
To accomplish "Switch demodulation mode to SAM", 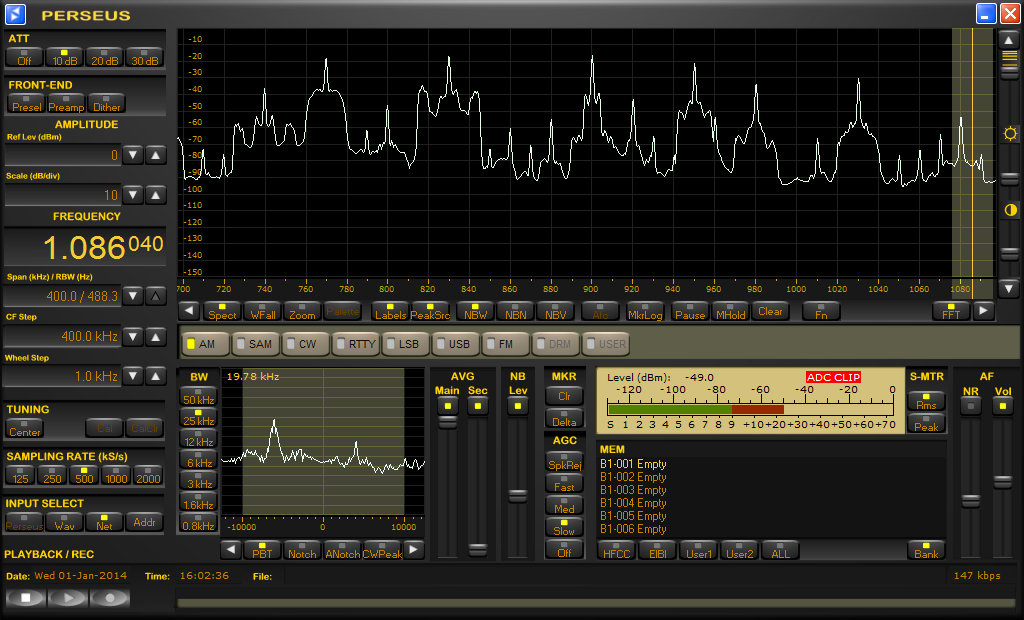I will point(255,344).
